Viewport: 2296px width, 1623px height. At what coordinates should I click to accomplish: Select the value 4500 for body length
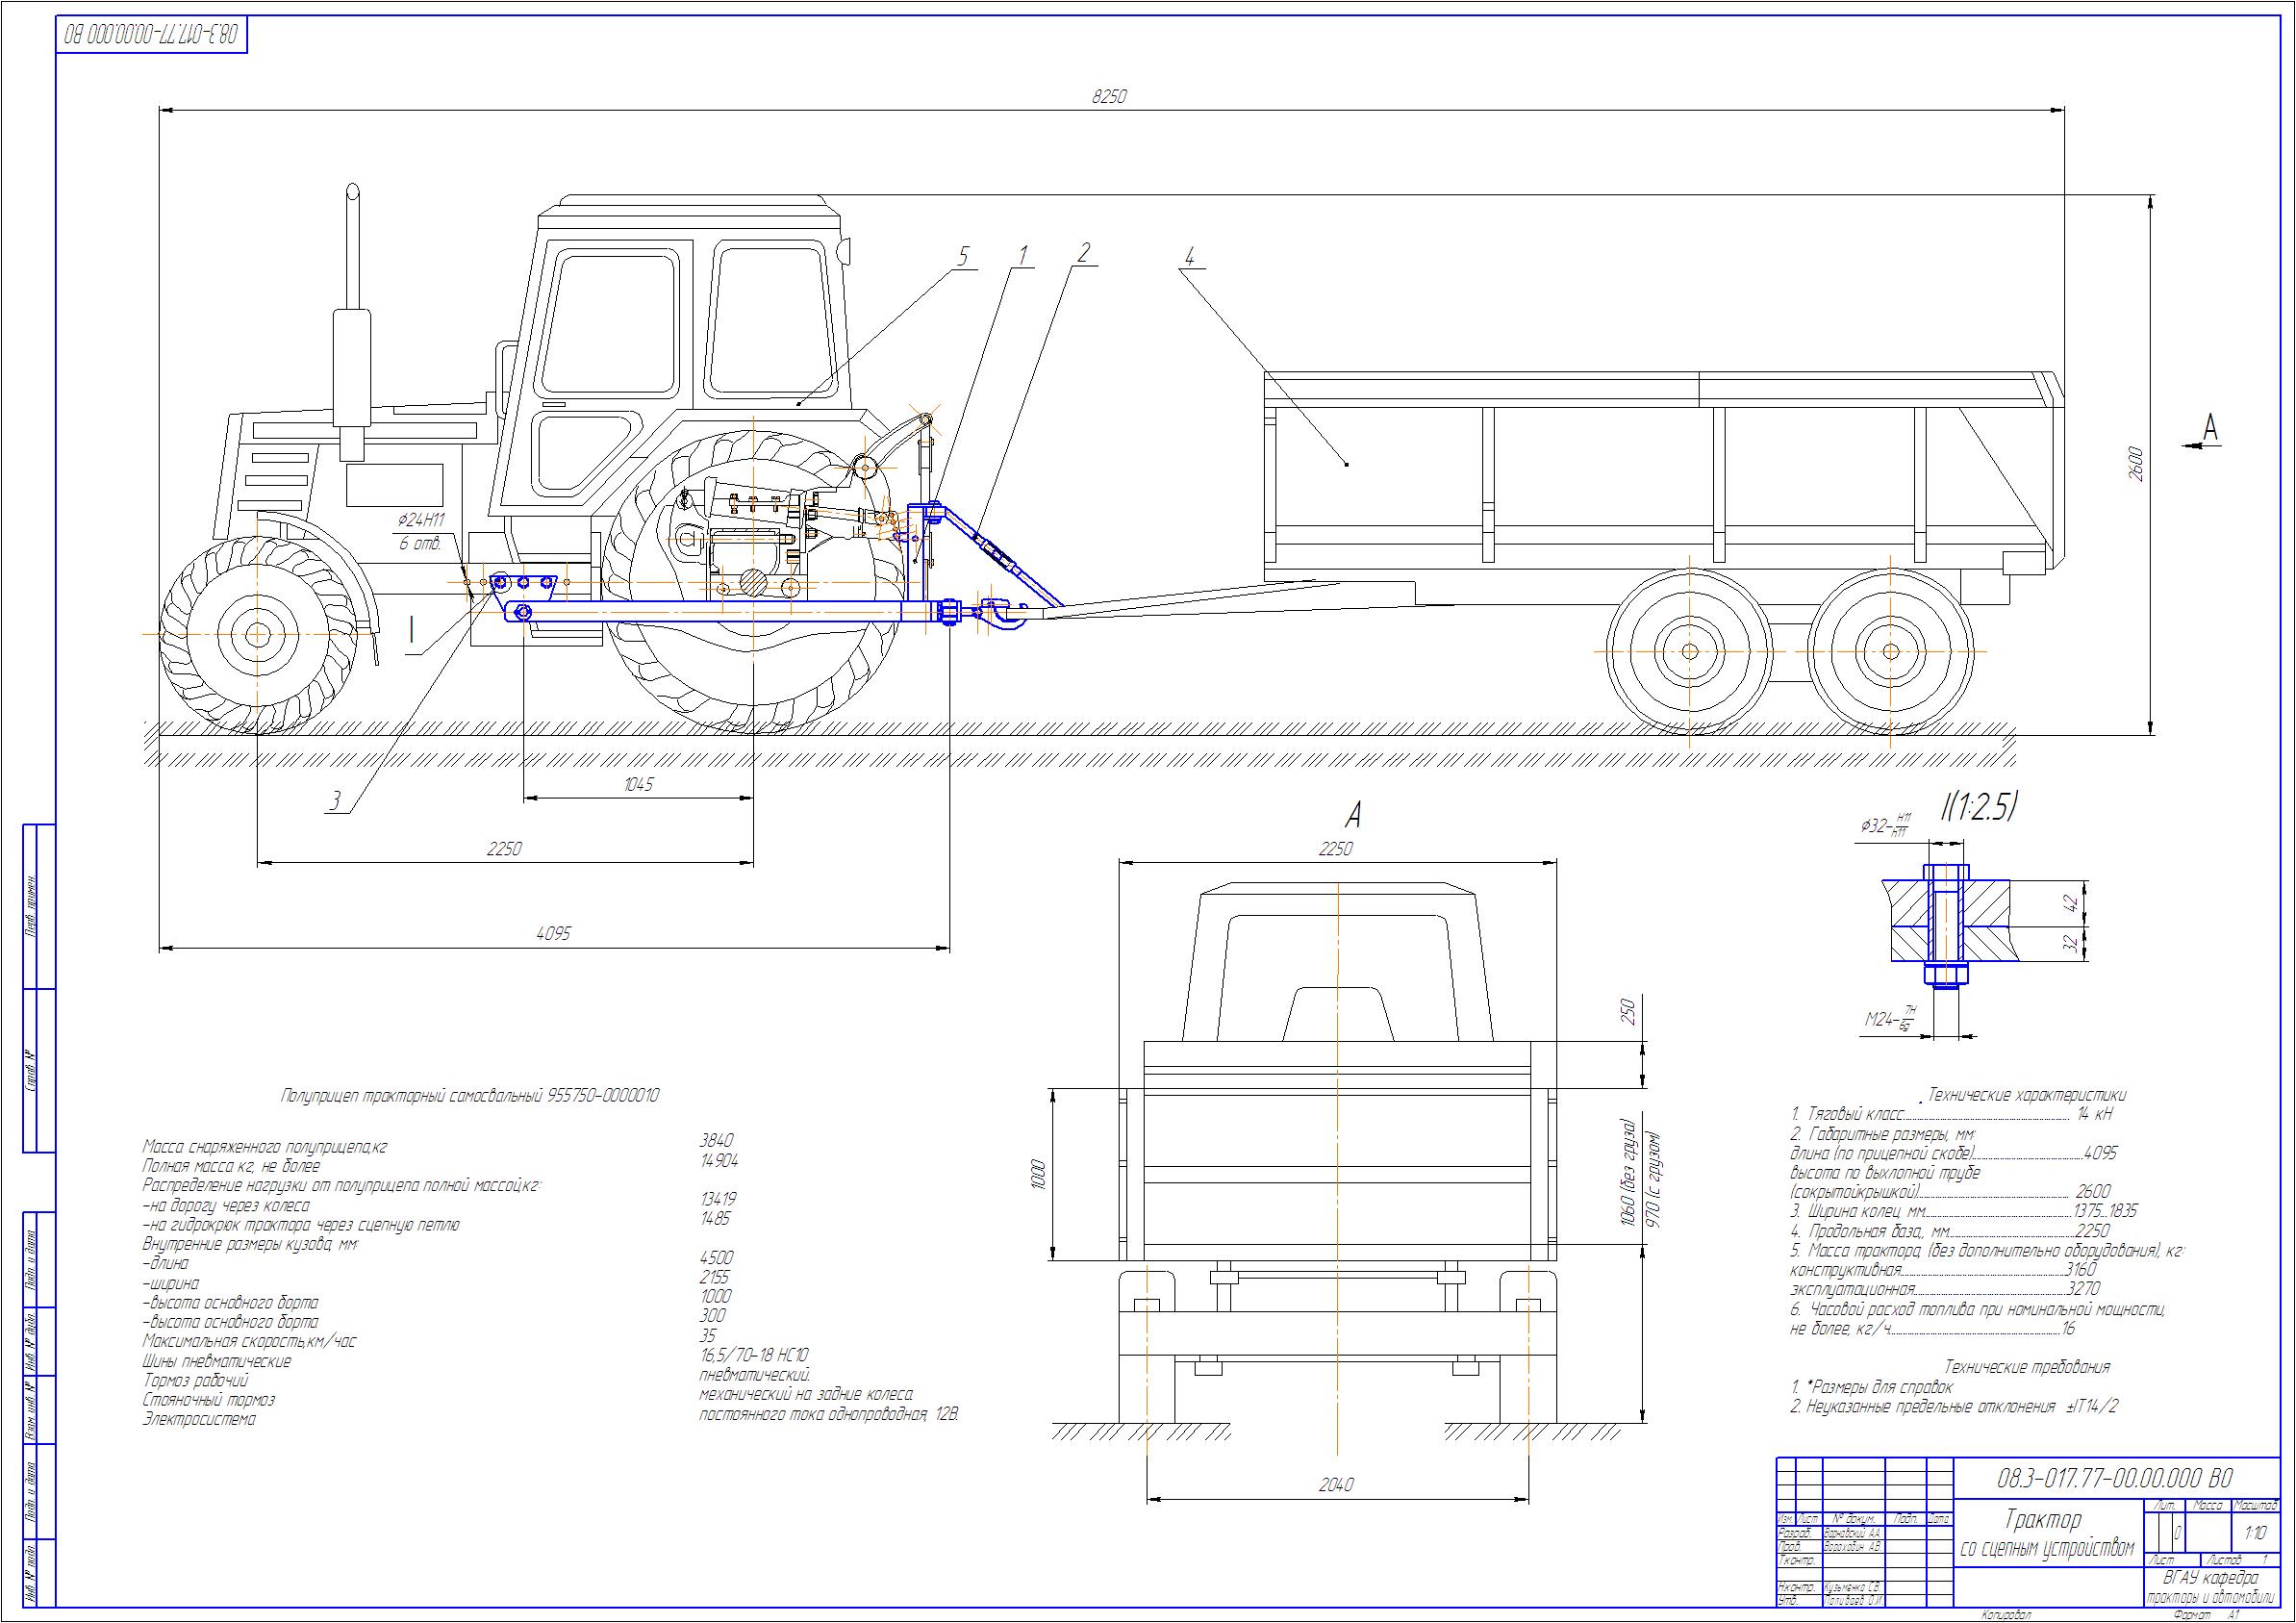click(716, 1257)
